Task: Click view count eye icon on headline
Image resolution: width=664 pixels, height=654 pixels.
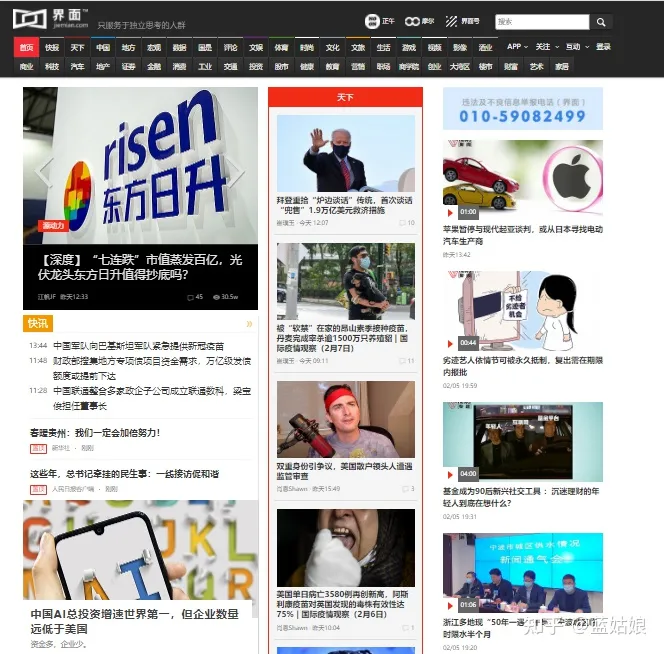Action: (216, 297)
